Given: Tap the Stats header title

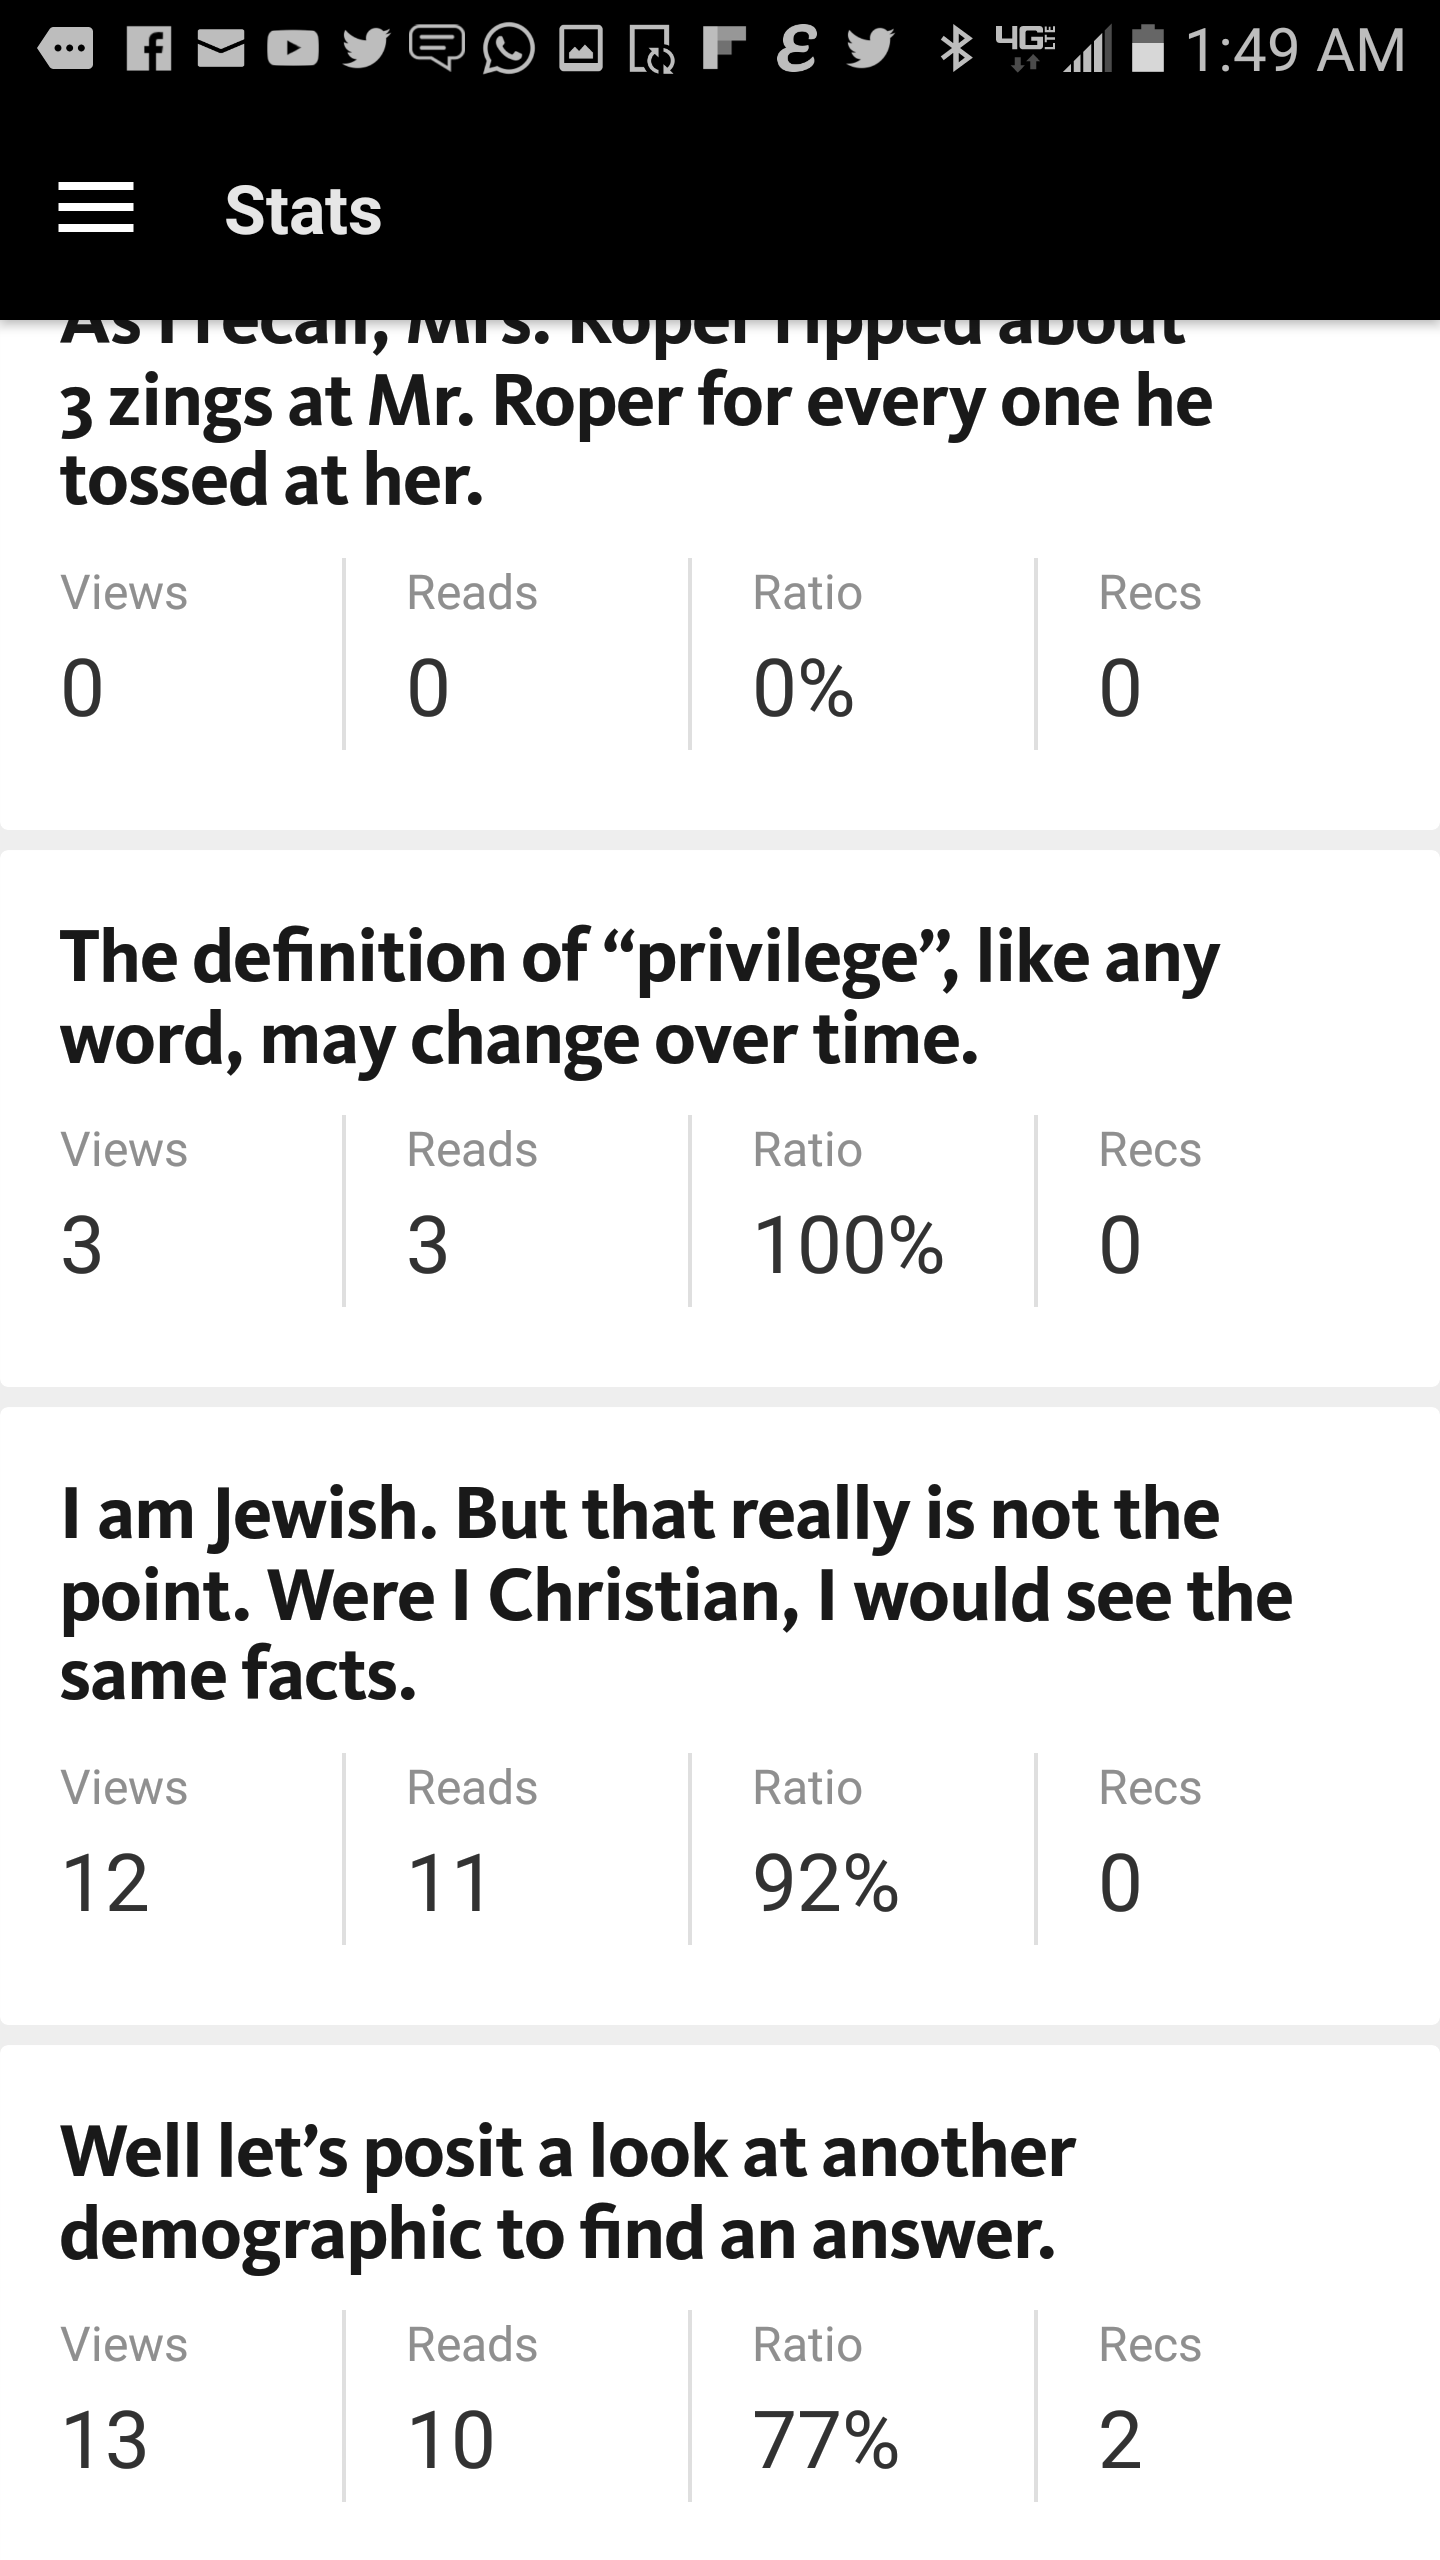Looking at the screenshot, I should click(x=303, y=211).
